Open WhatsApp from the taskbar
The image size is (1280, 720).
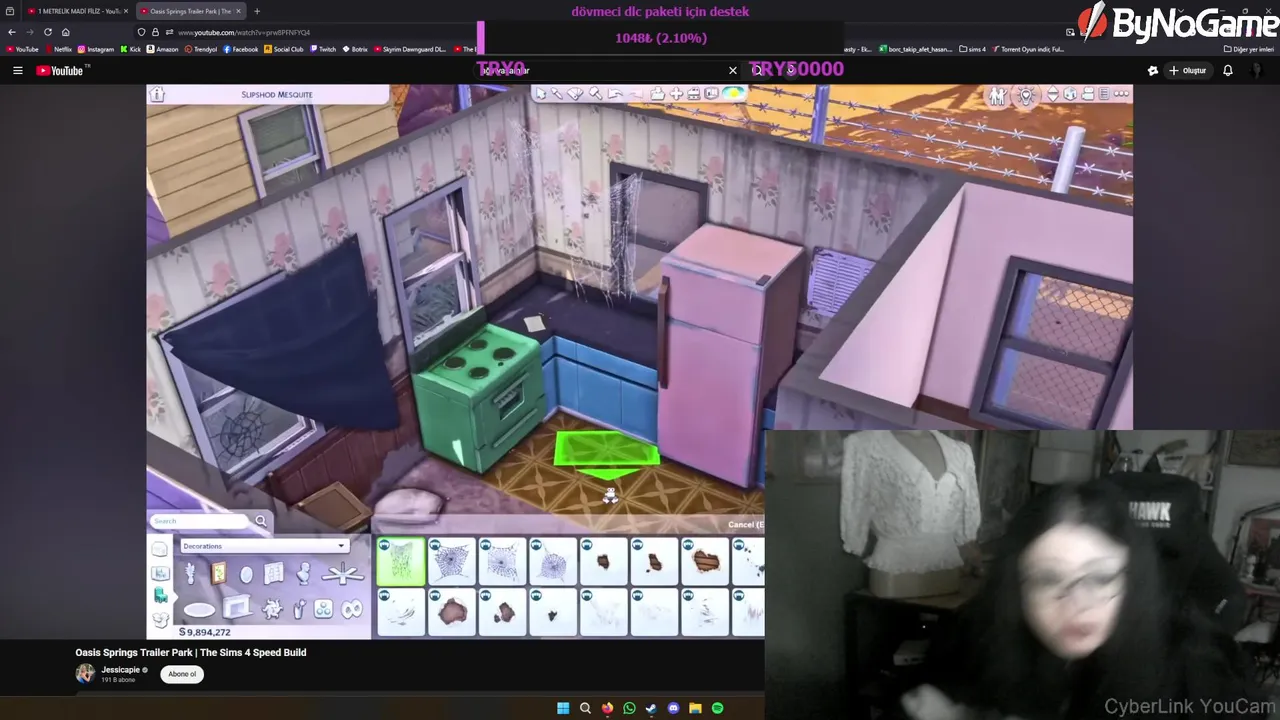[629, 708]
